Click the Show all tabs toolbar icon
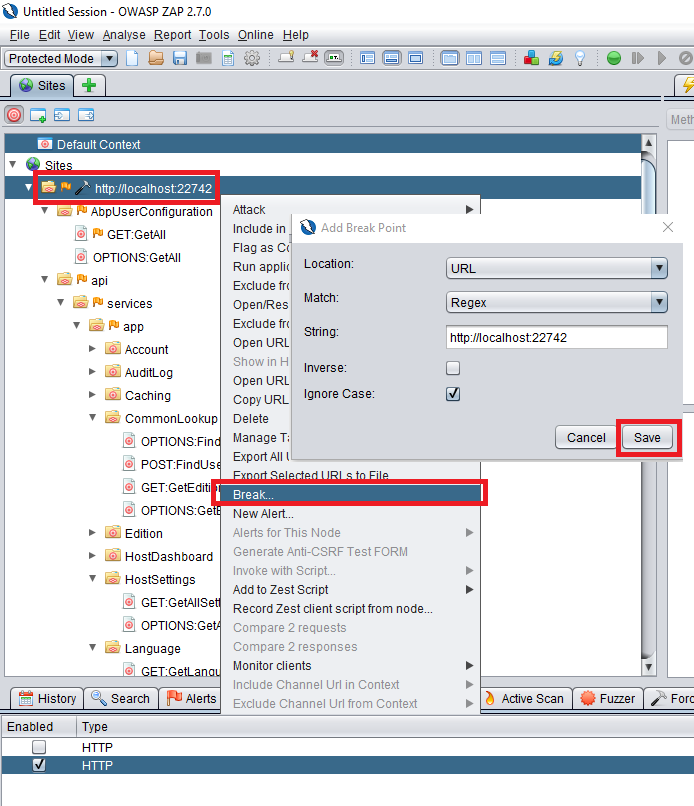 [x=286, y=57]
